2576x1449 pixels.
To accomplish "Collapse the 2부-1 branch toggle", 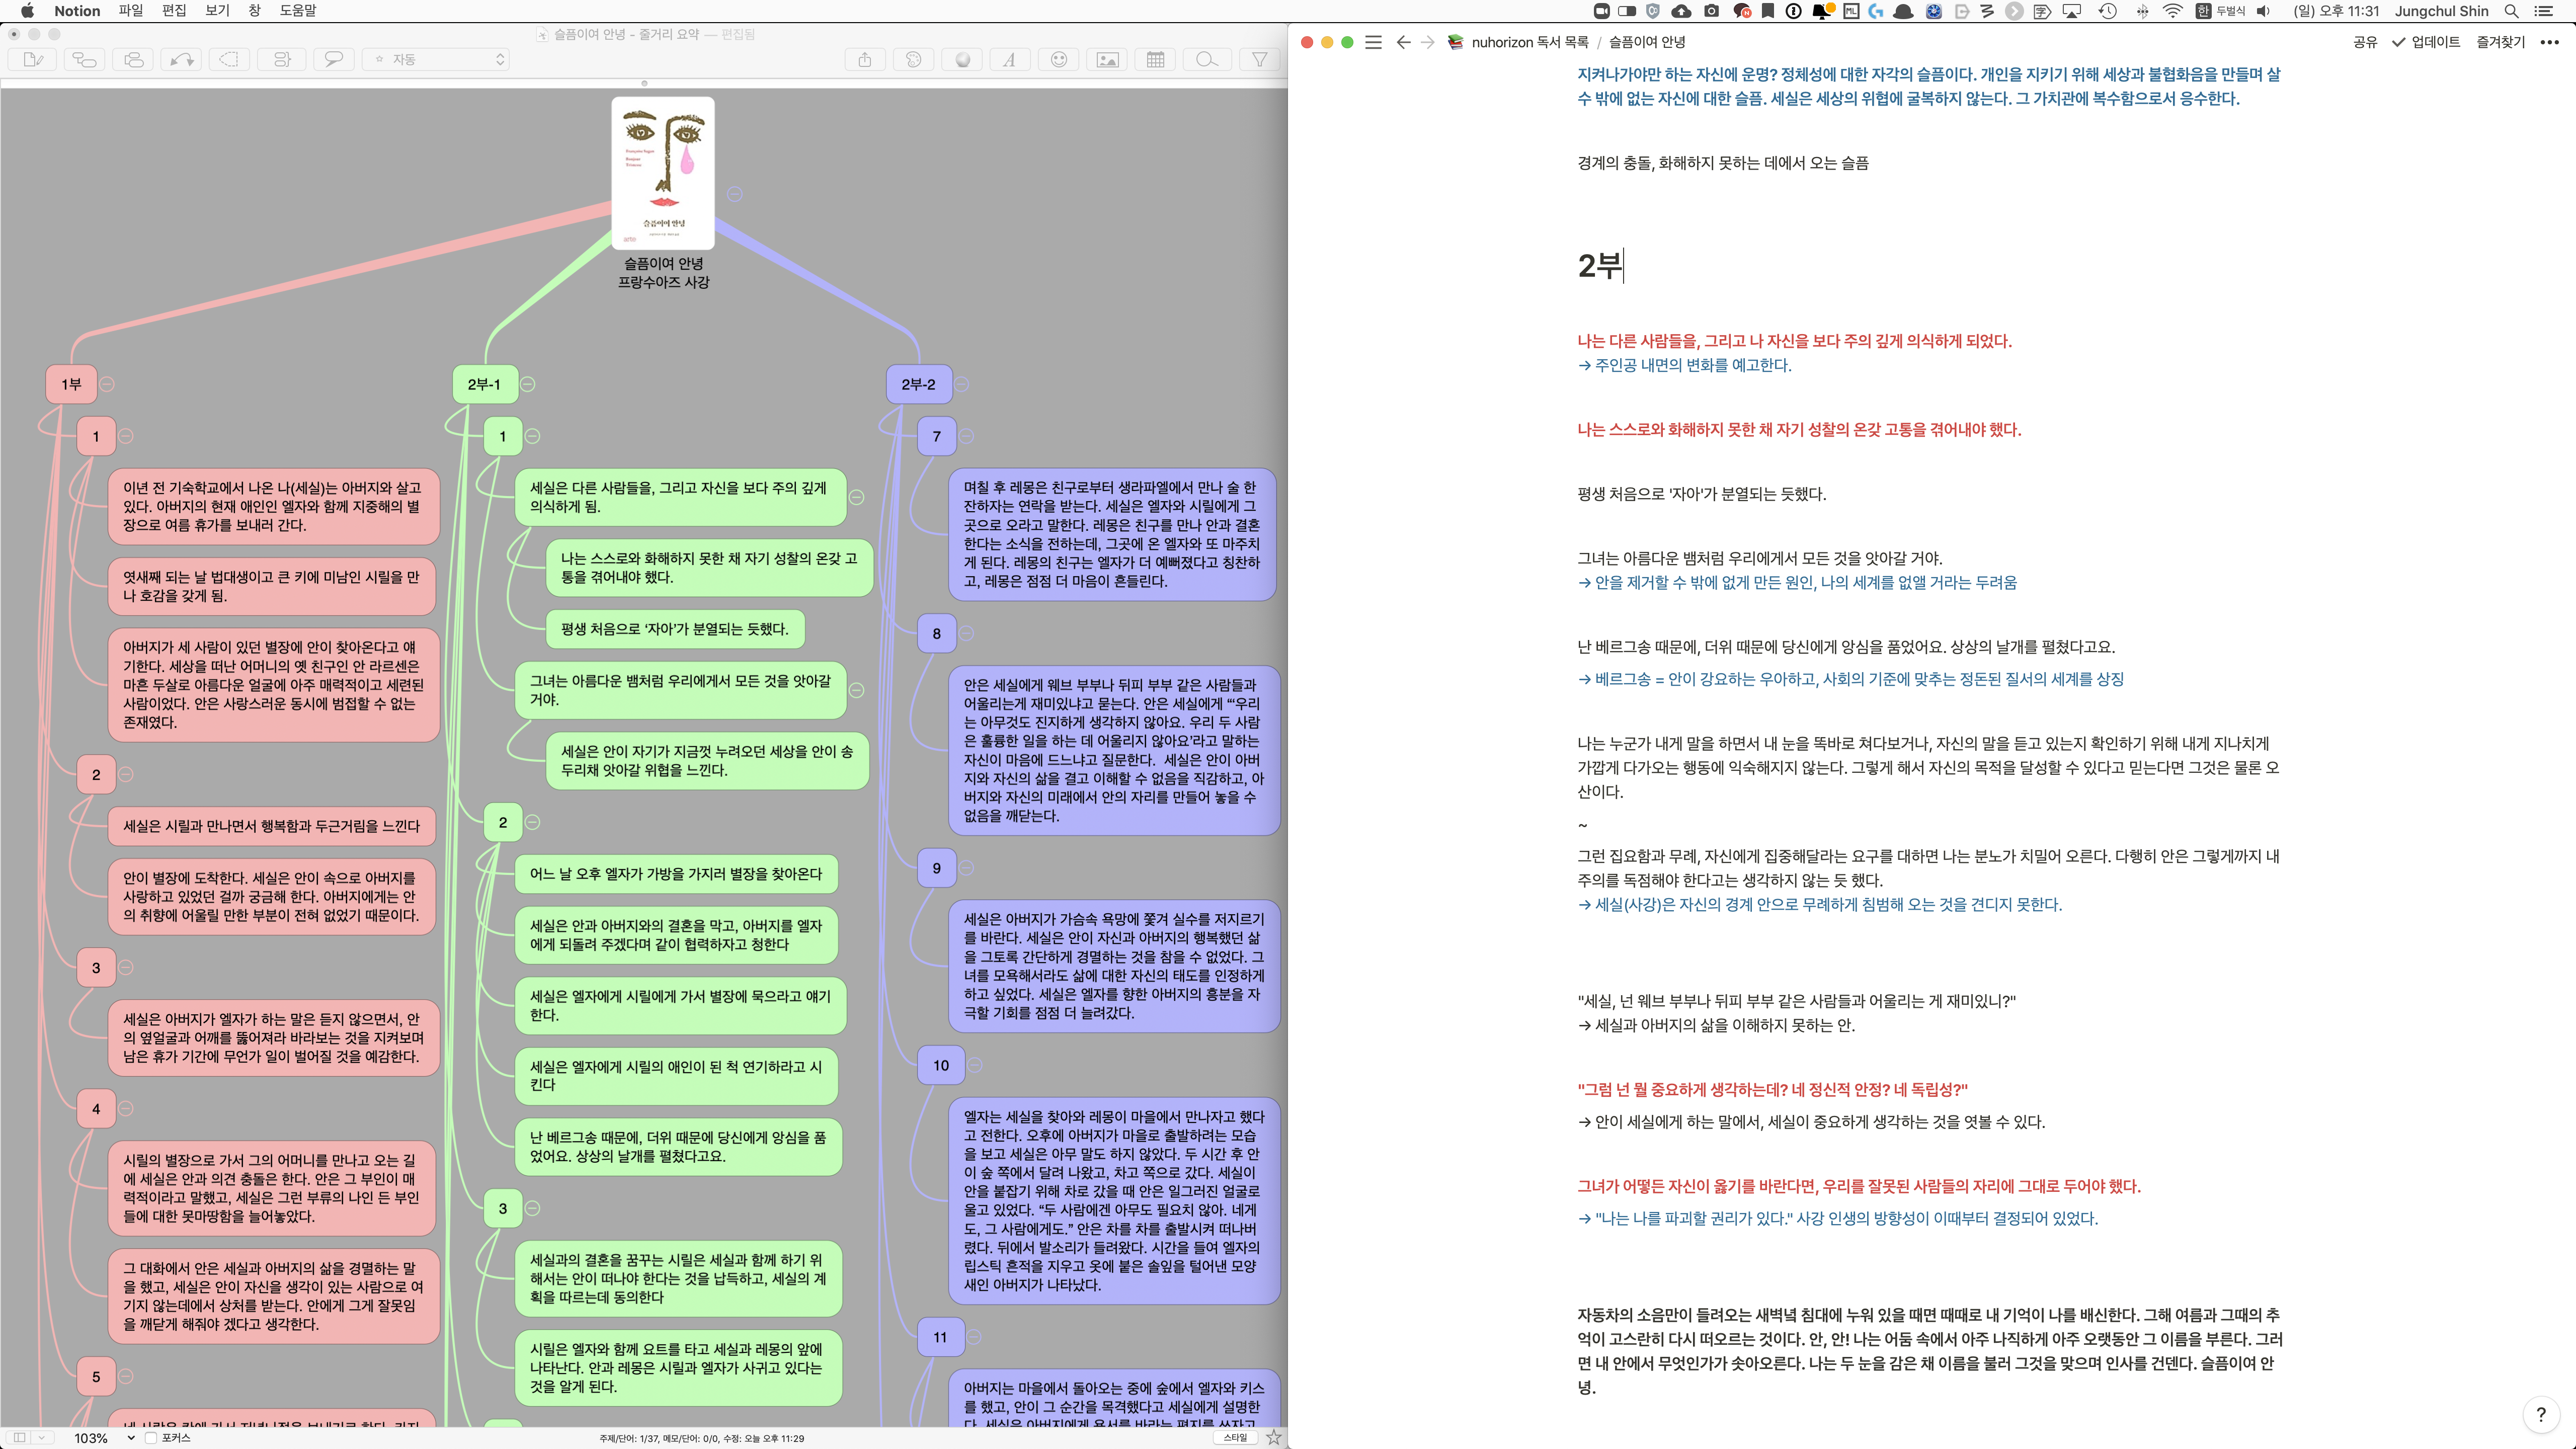I will [x=528, y=384].
